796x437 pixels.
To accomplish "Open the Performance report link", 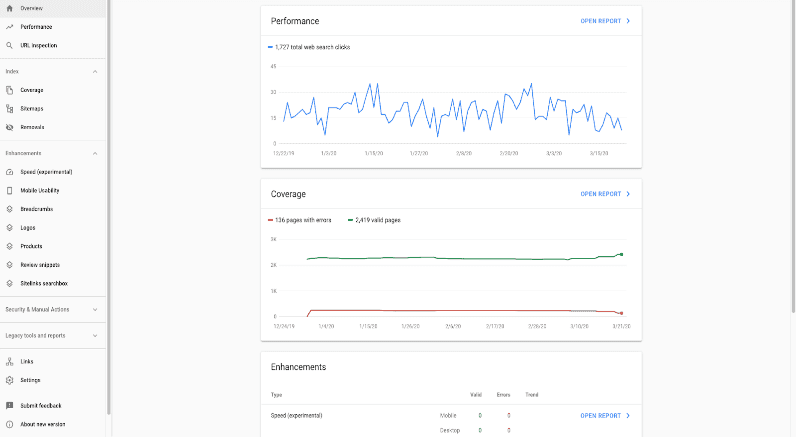I will pos(605,20).
